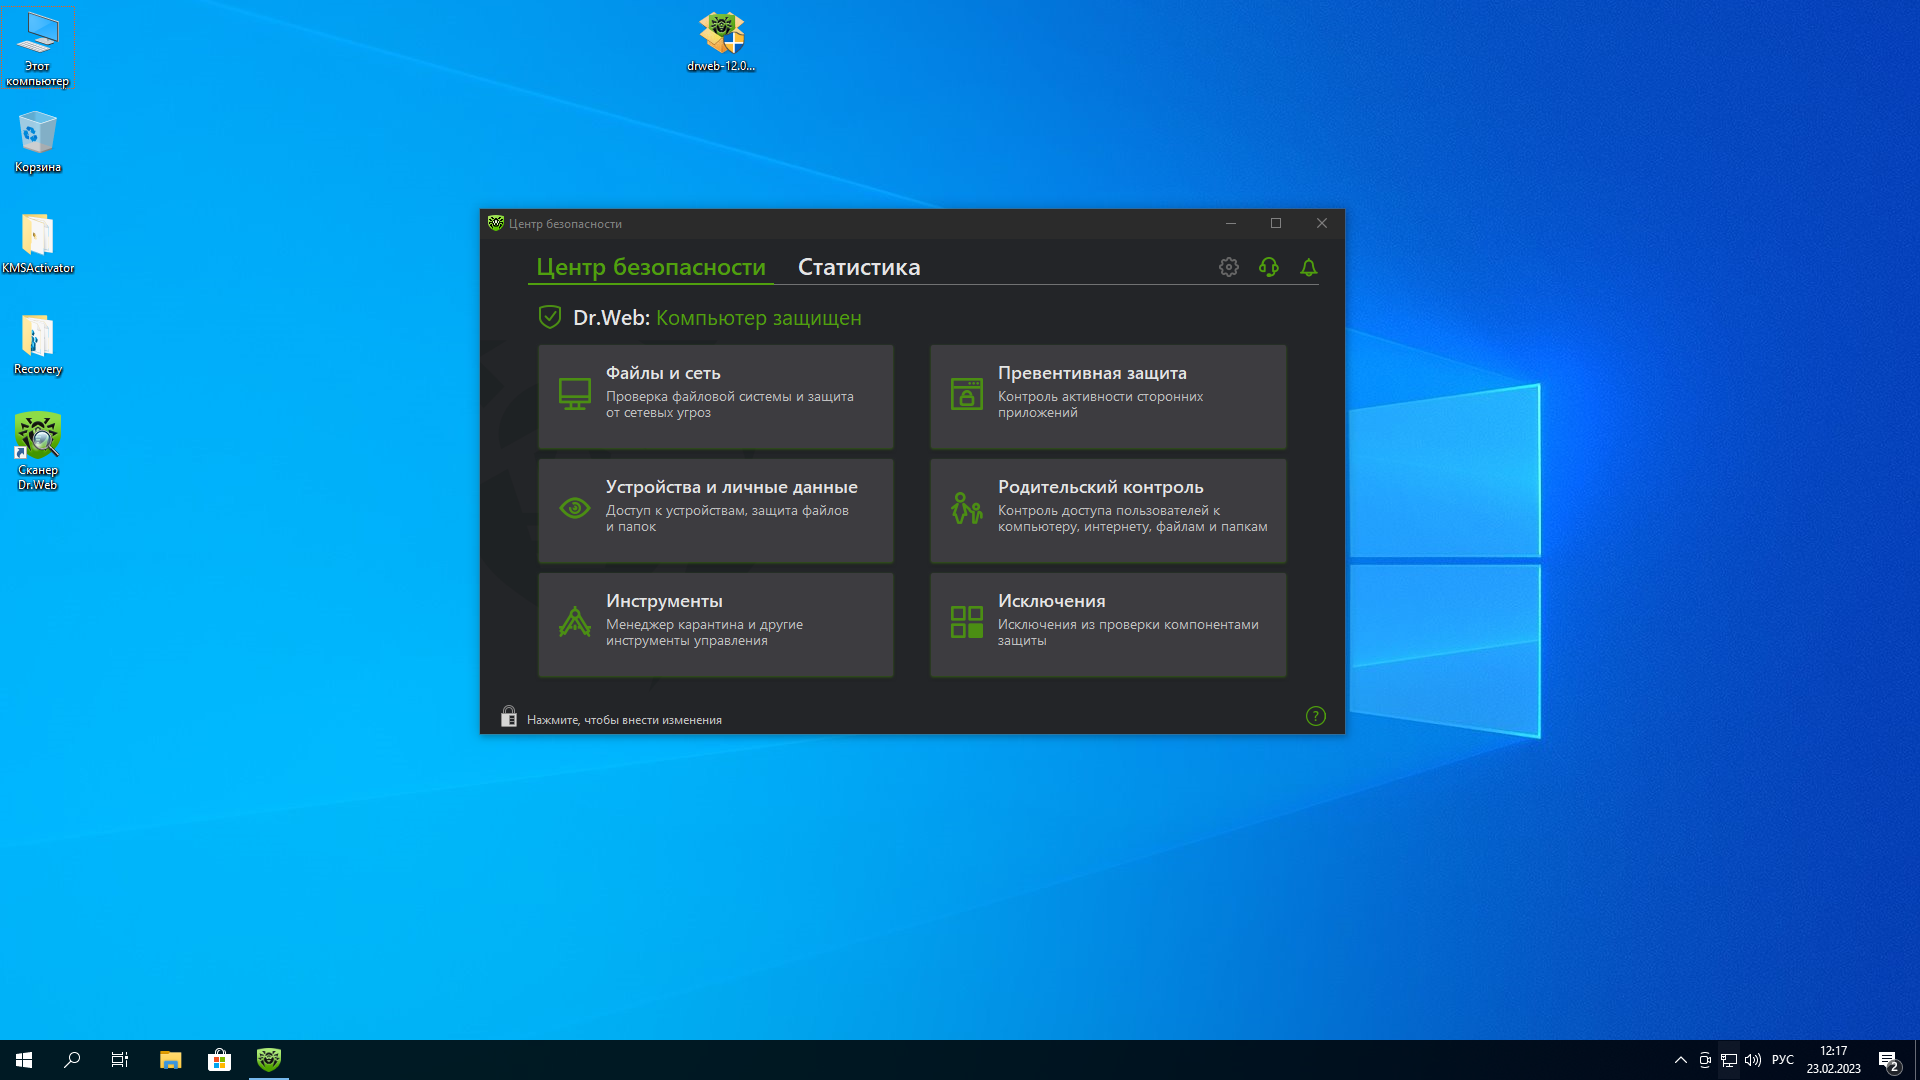Show hidden tray icons chevron
Screen dimensions: 1920x1080
(1680, 1060)
